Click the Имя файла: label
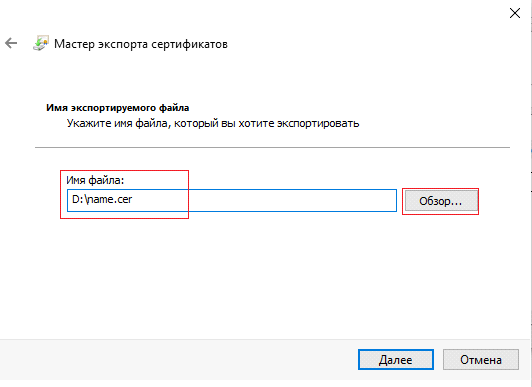The width and height of the screenshot is (532, 387). [x=95, y=180]
